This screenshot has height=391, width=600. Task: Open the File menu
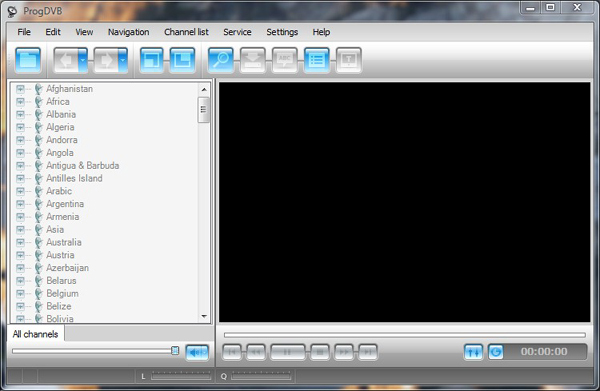(x=24, y=32)
